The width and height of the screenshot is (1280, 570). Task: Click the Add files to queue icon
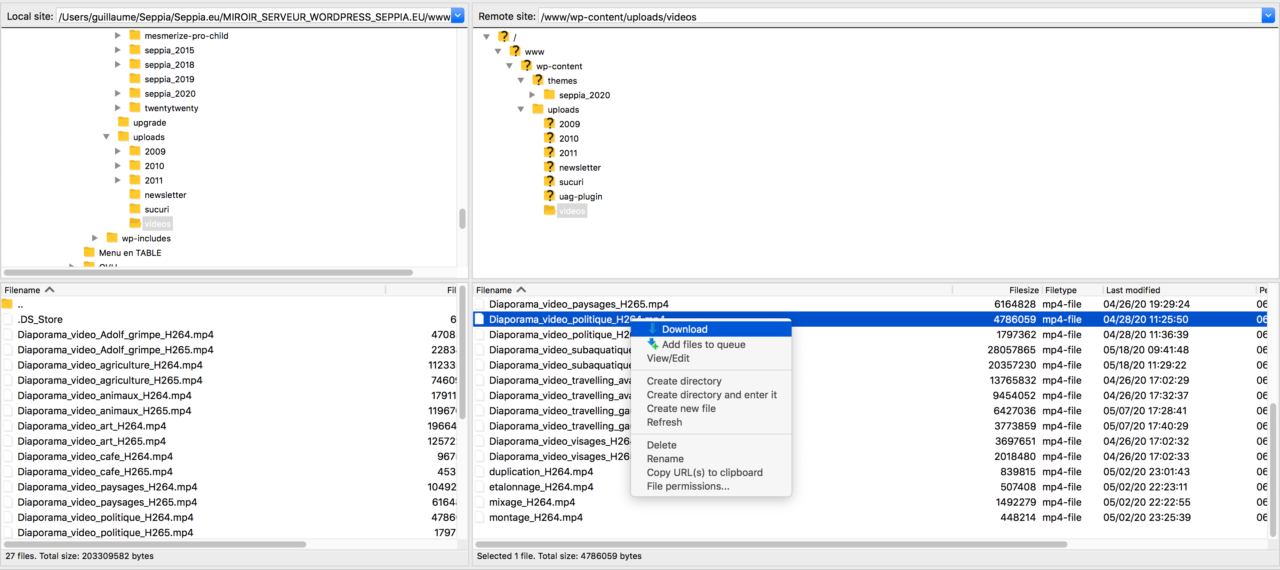coord(652,344)
